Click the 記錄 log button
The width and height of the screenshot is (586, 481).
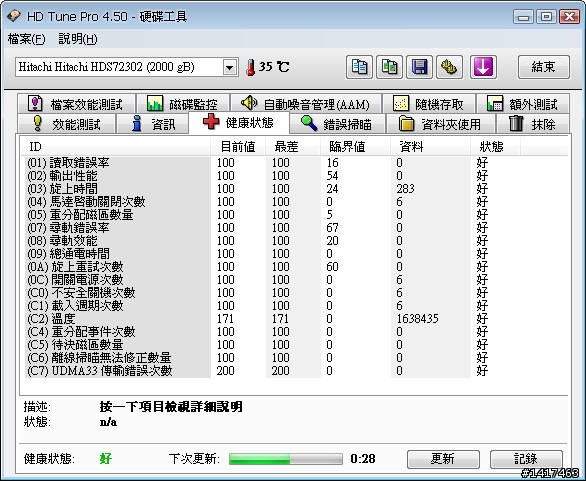(526, 459)
